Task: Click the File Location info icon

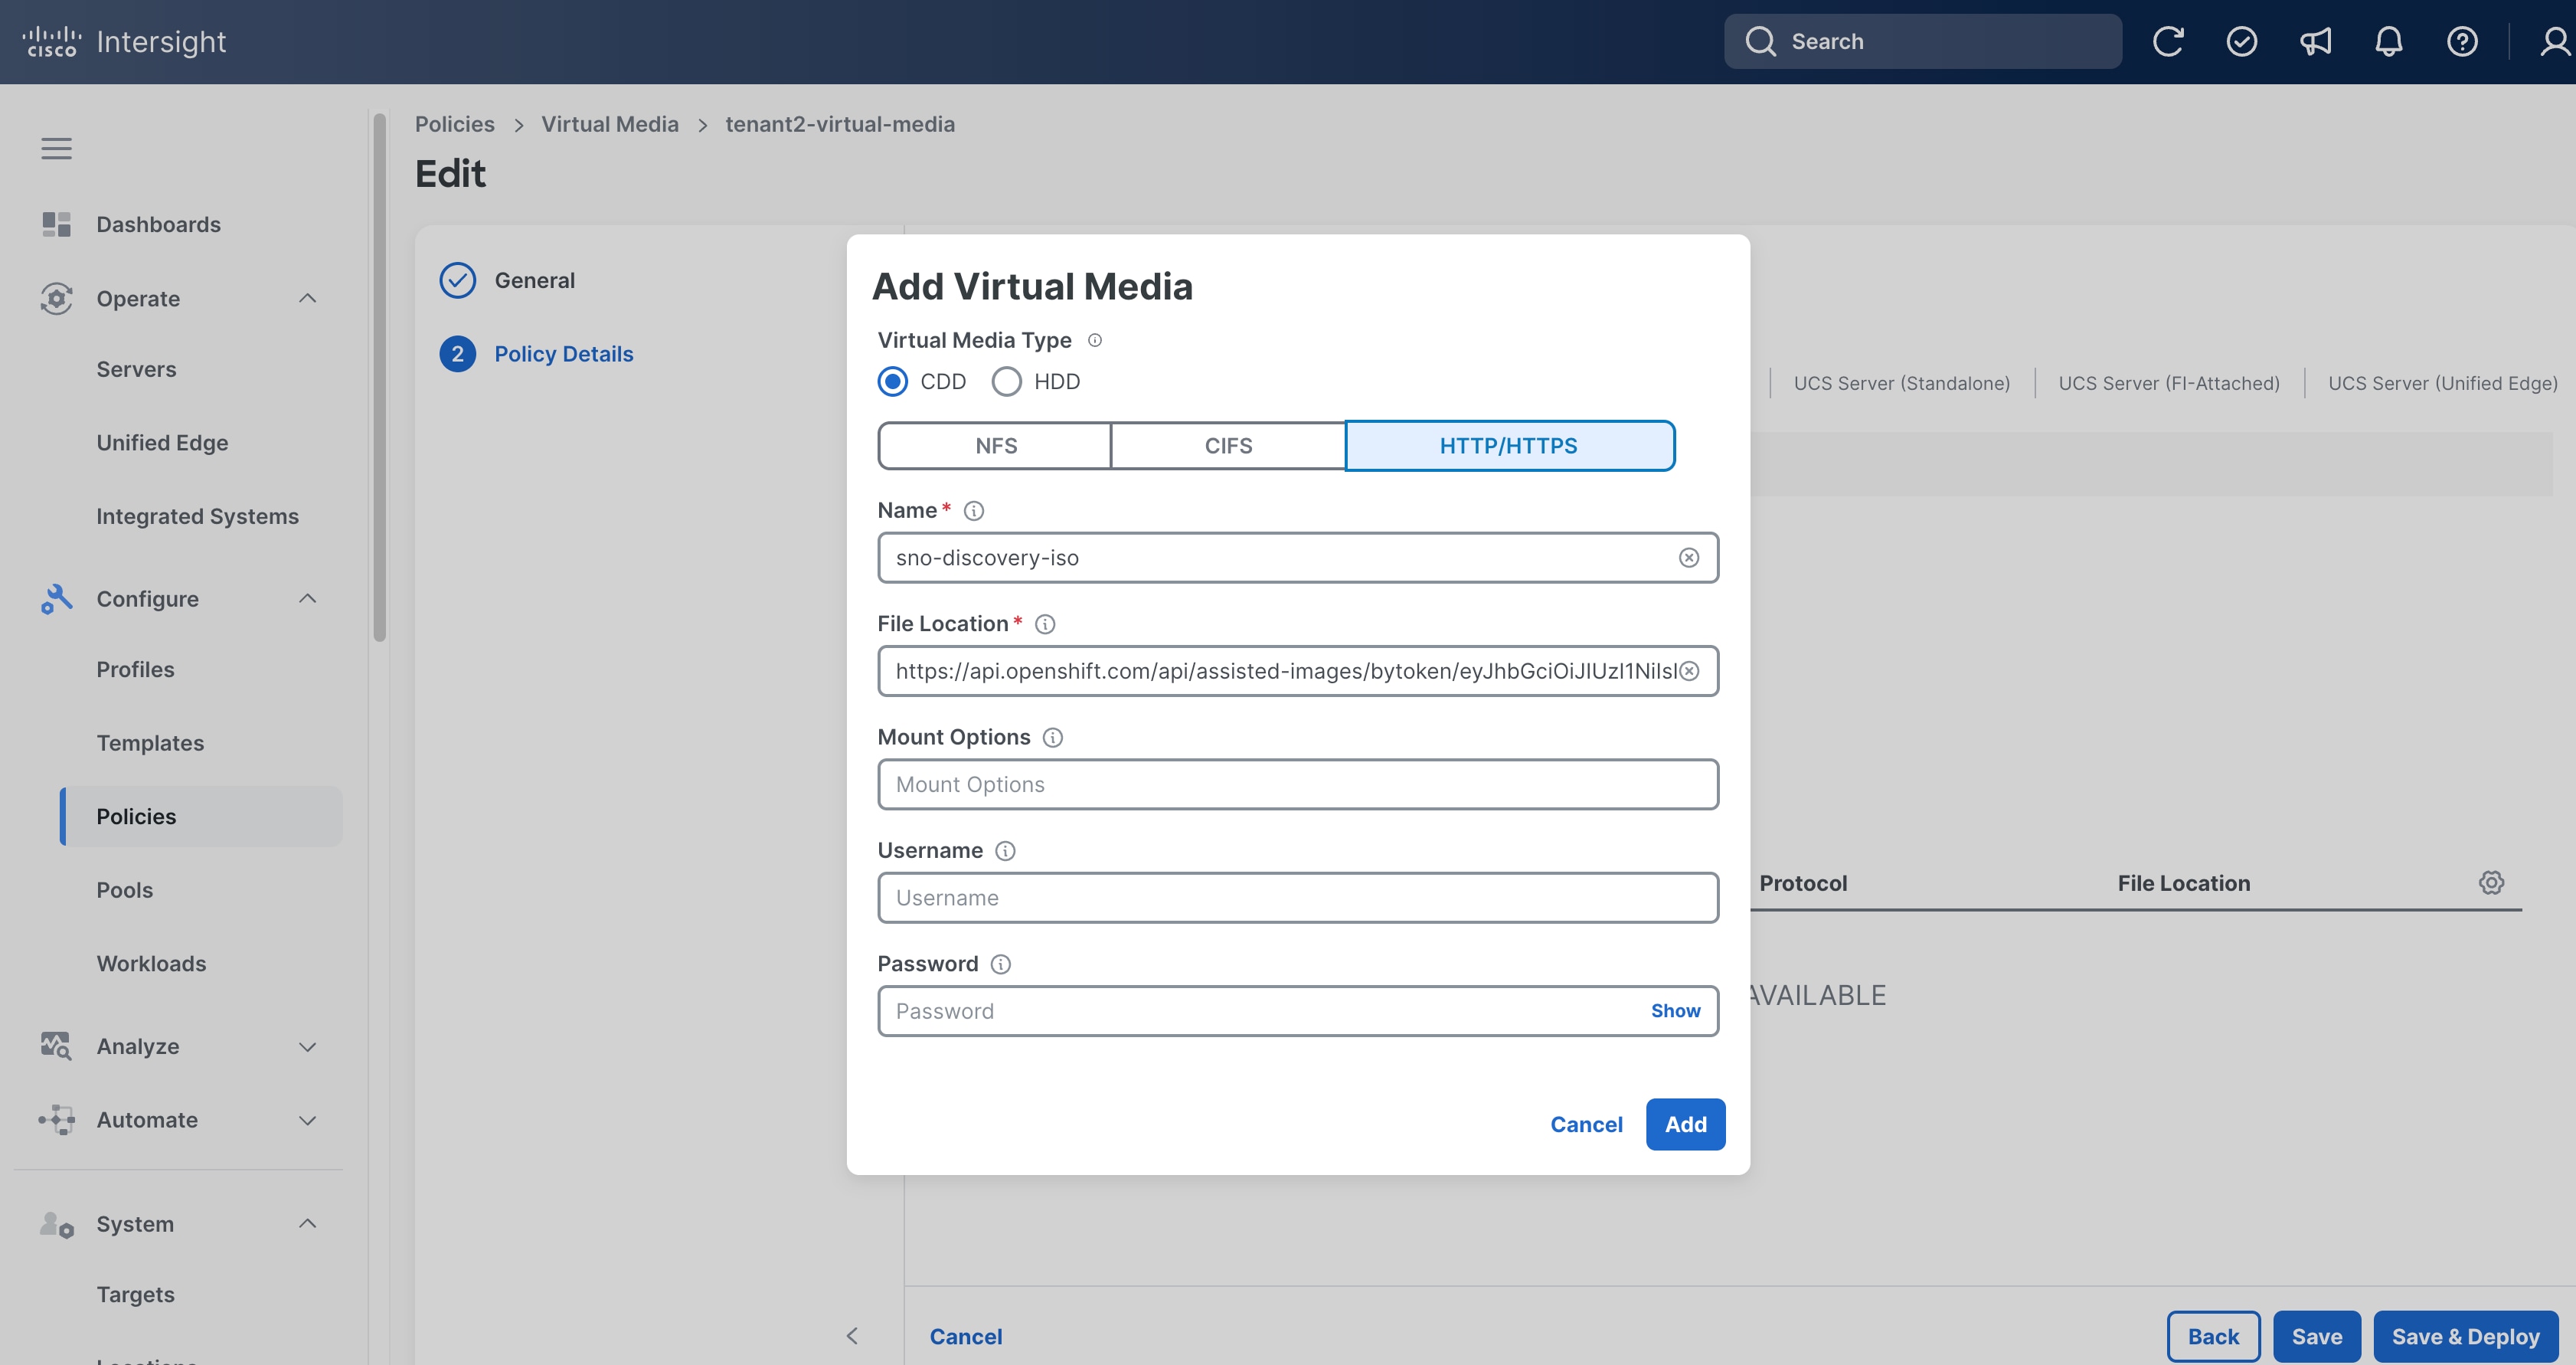Action: pyautogui.click(x=1045, y=624)
